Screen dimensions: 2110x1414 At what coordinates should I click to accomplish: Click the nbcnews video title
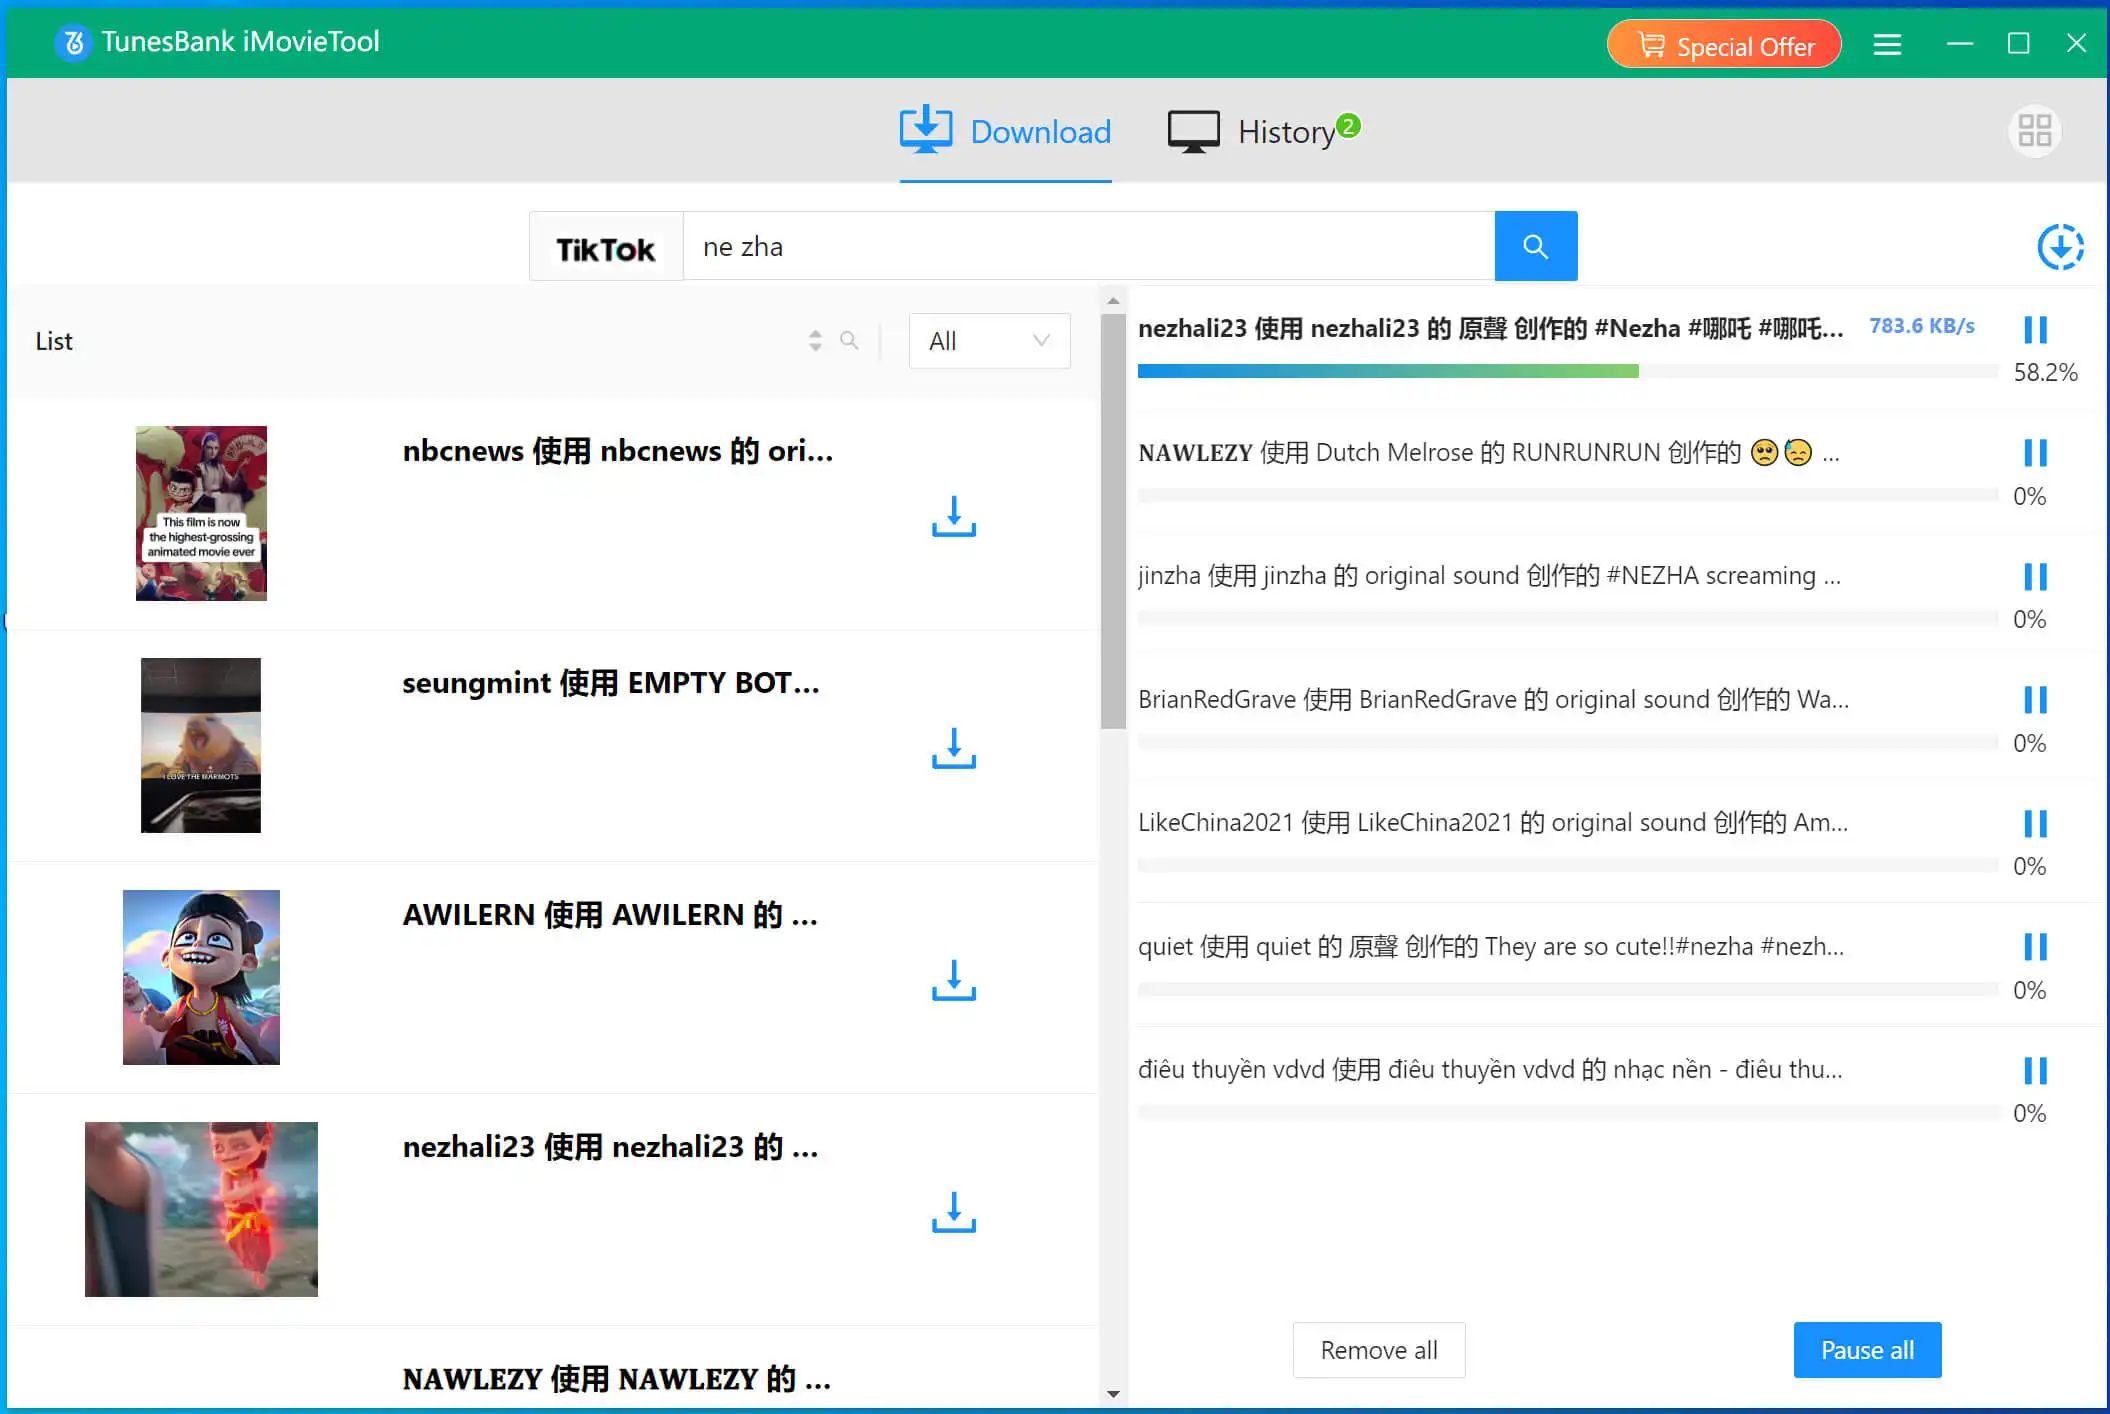(x=617, y=451)
